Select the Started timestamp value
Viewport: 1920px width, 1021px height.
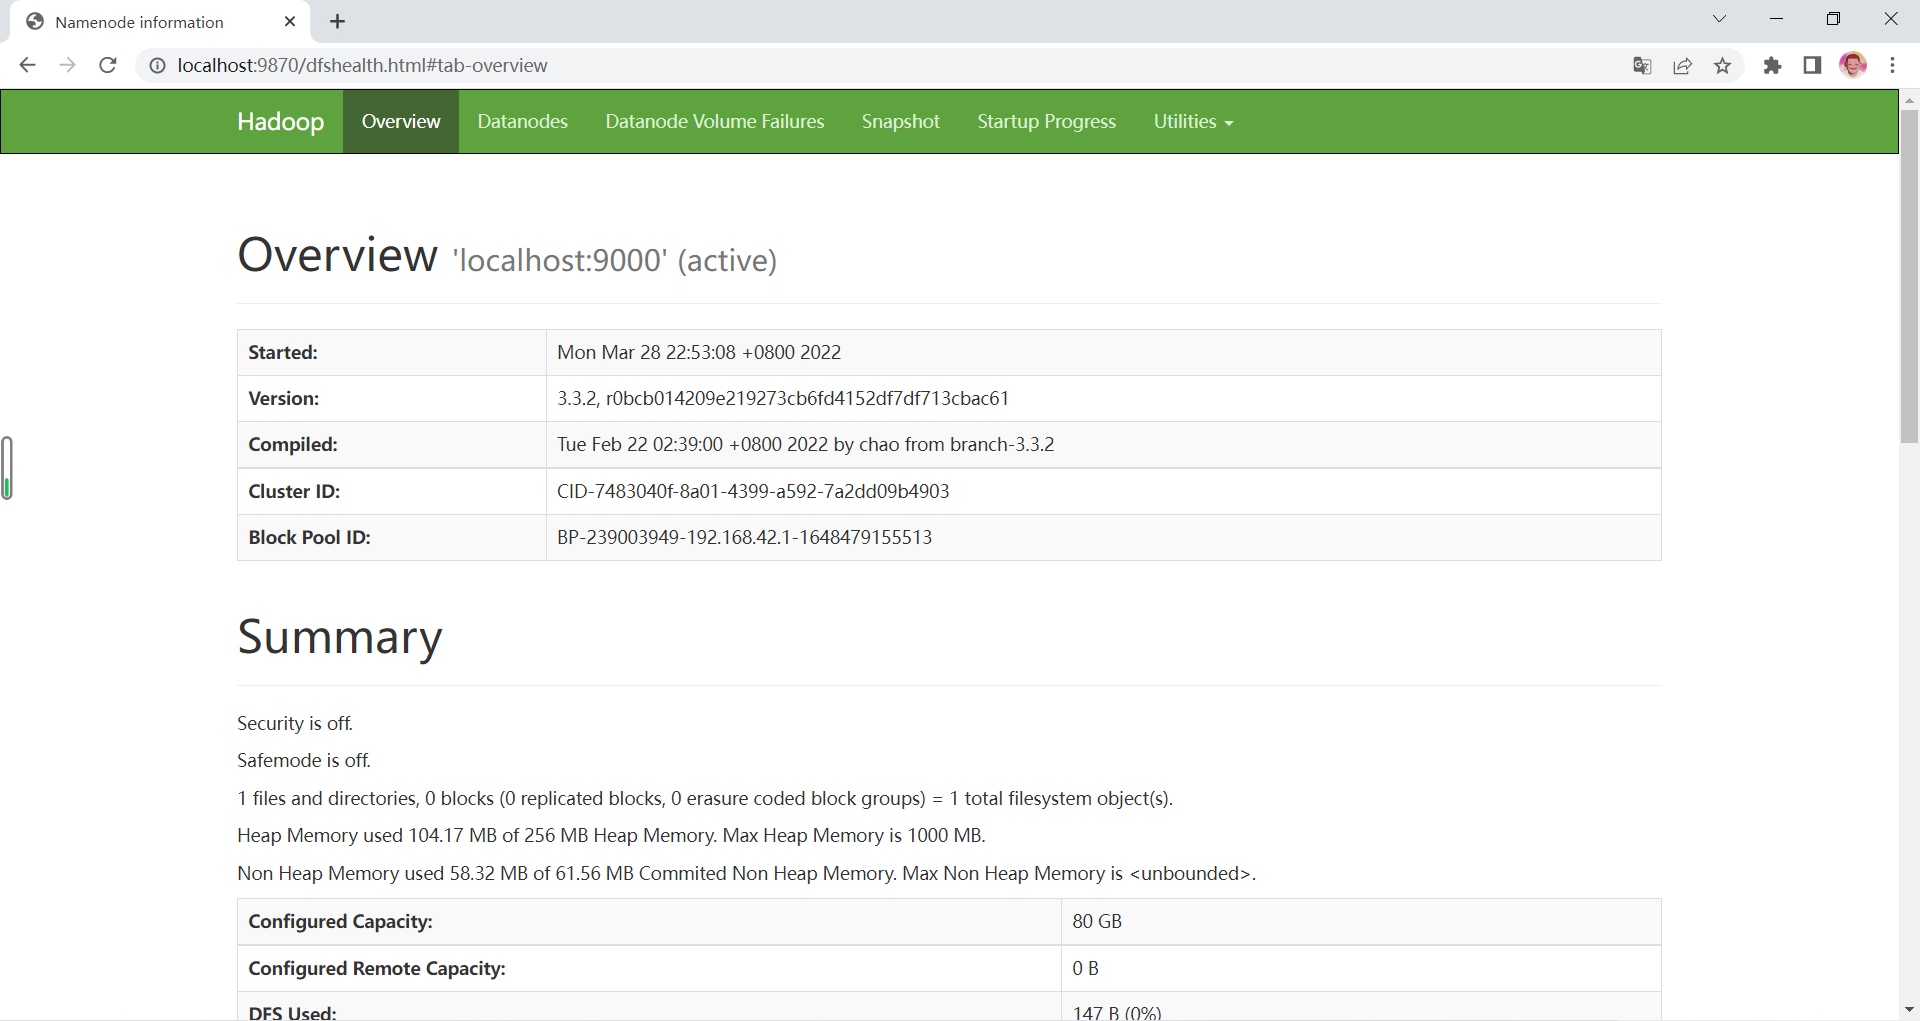pyautogui.click(x=699, y=352)
